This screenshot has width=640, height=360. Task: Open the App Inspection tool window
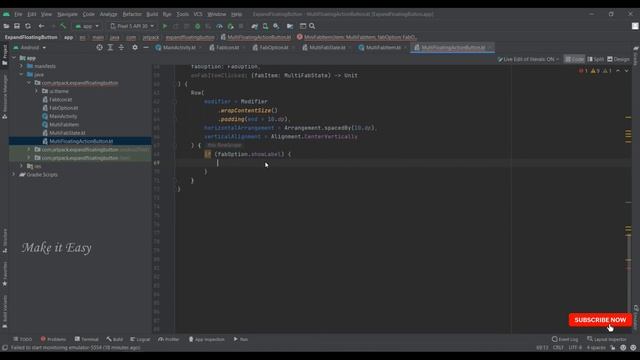(x=207, y=339)
